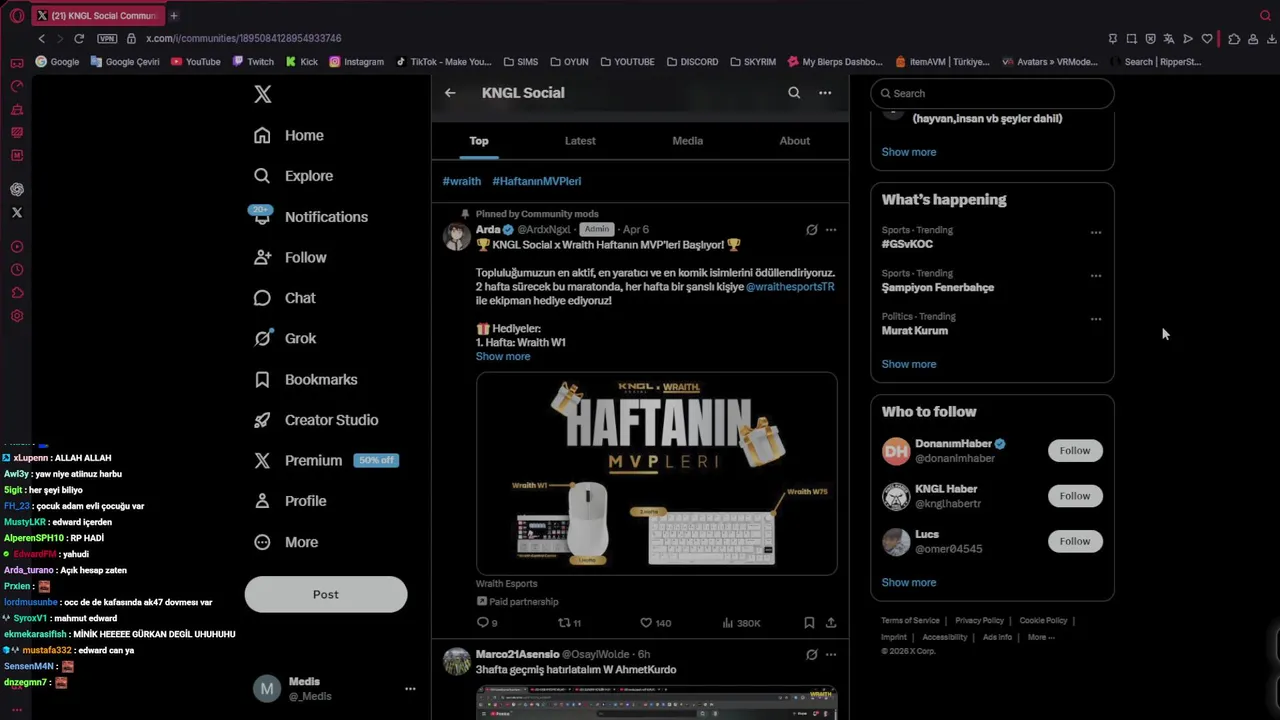Open more options on Arda's post

tap(831, 230)
